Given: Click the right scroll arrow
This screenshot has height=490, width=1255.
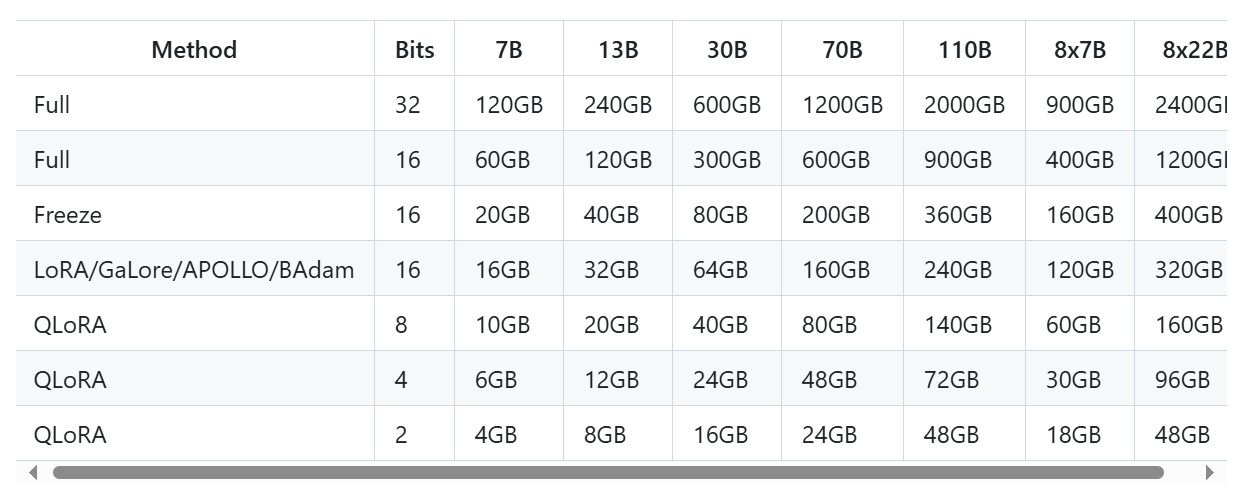Looking at the screenshot, I should coord(1210,472).
